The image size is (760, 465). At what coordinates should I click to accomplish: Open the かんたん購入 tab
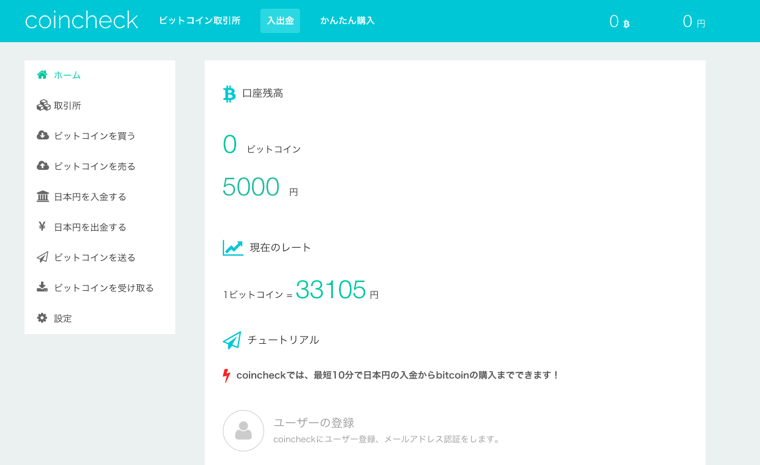coord(348,21)
